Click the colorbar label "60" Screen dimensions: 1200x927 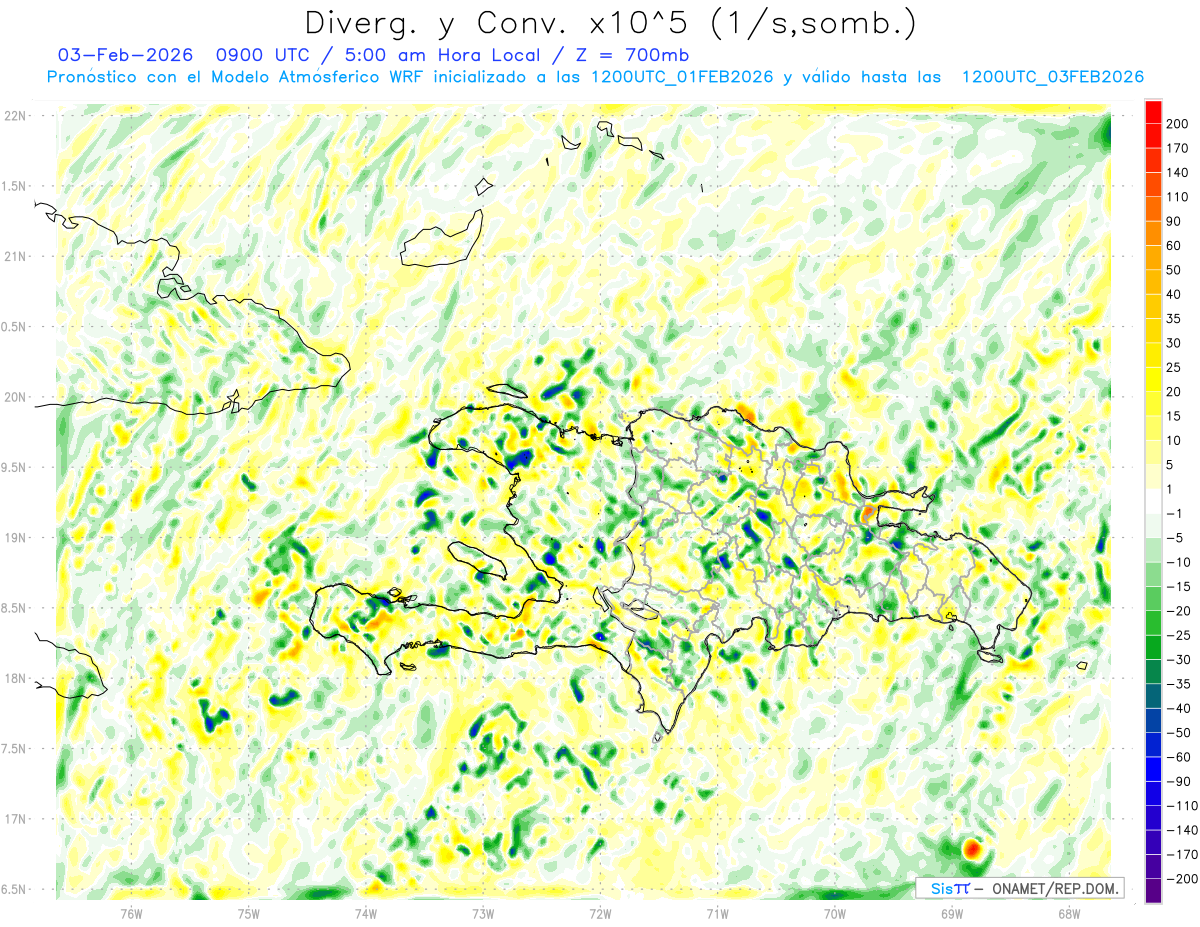[x=1174, y=246]
